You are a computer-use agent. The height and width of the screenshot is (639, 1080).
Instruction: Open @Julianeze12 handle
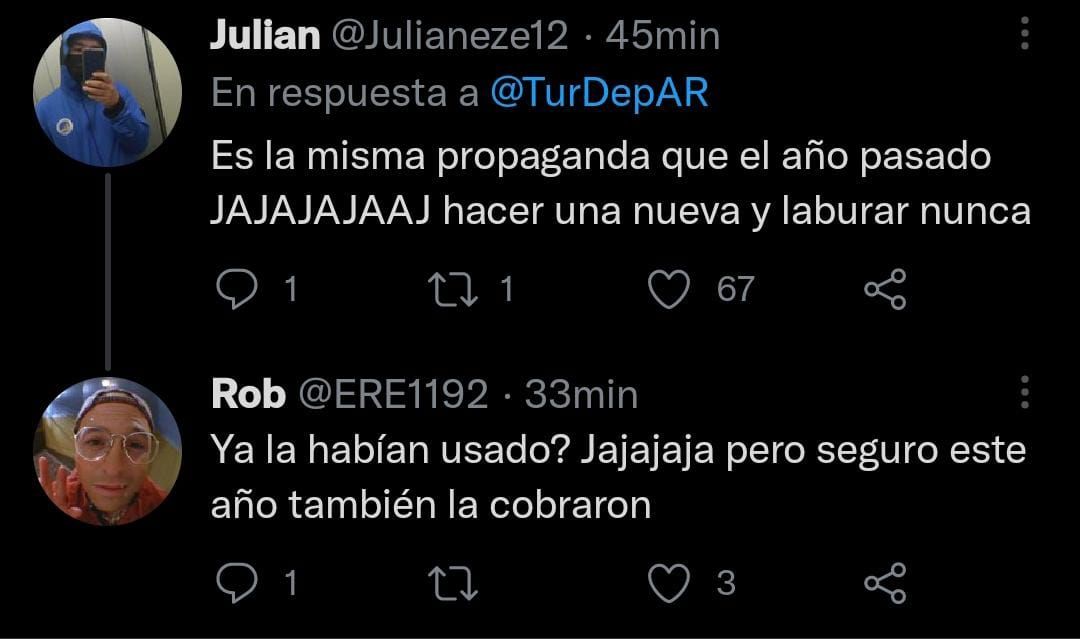[x=450, y=35]
